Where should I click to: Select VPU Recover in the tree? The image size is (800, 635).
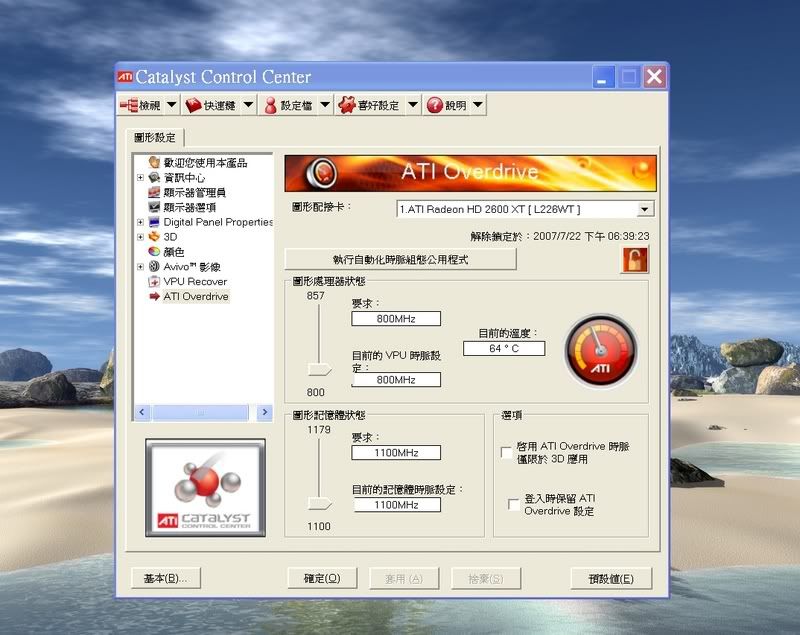195,282
